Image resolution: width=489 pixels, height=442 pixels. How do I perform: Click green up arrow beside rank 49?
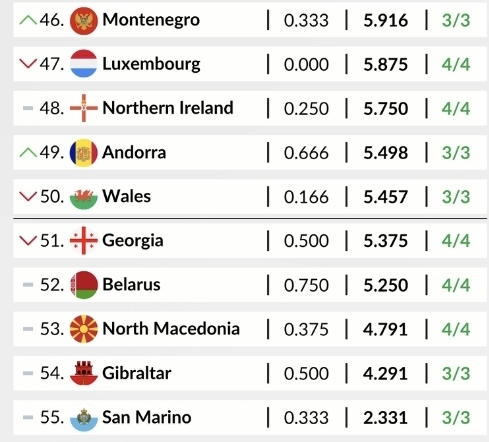pos(28,153)
